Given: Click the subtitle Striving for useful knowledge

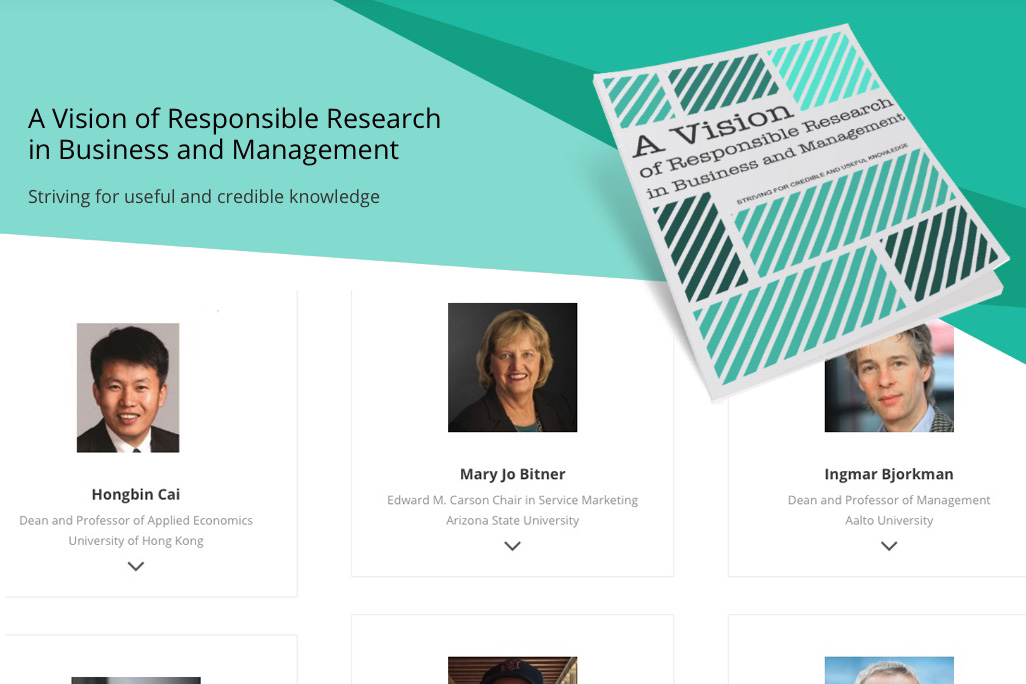Looking at the screenshot, I should 203,196.
